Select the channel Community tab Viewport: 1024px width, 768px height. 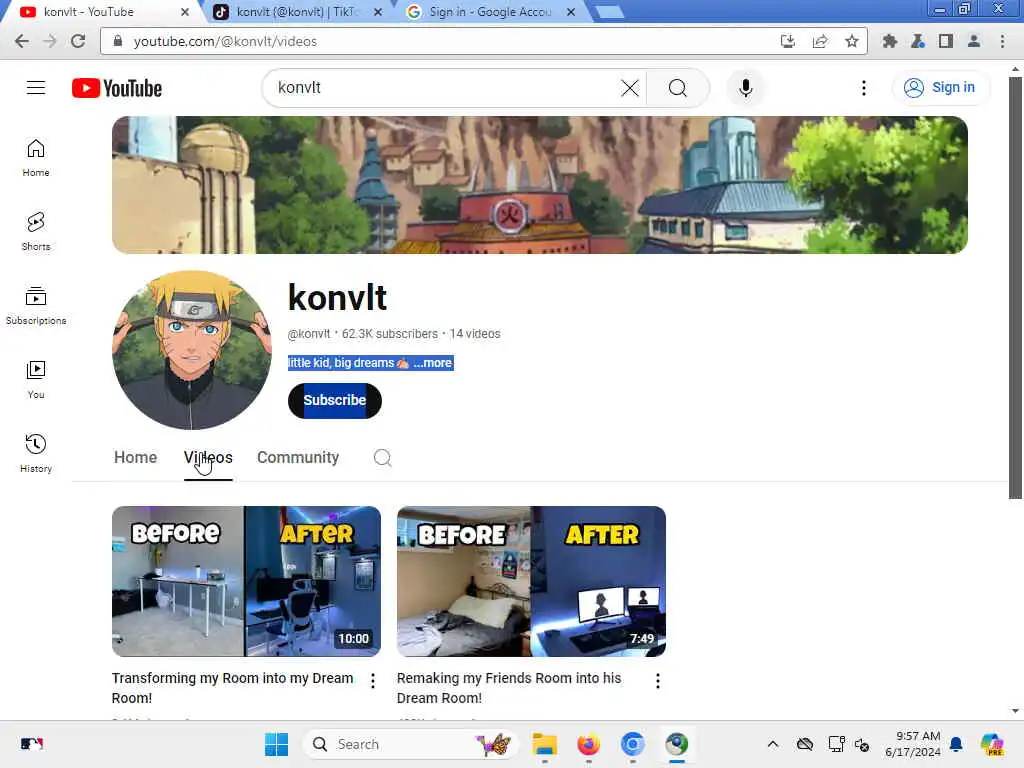[x=298, y=458]
